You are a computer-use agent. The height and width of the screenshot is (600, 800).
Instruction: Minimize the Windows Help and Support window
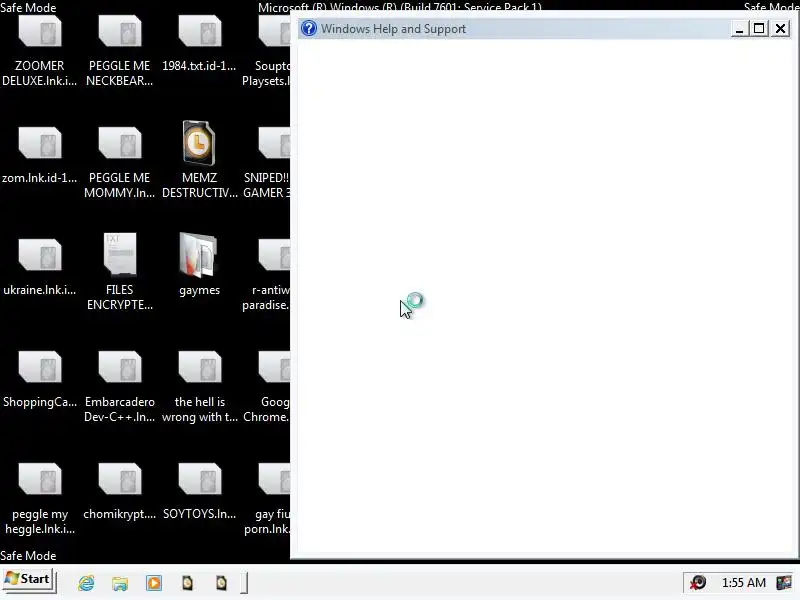pos(738,29)
